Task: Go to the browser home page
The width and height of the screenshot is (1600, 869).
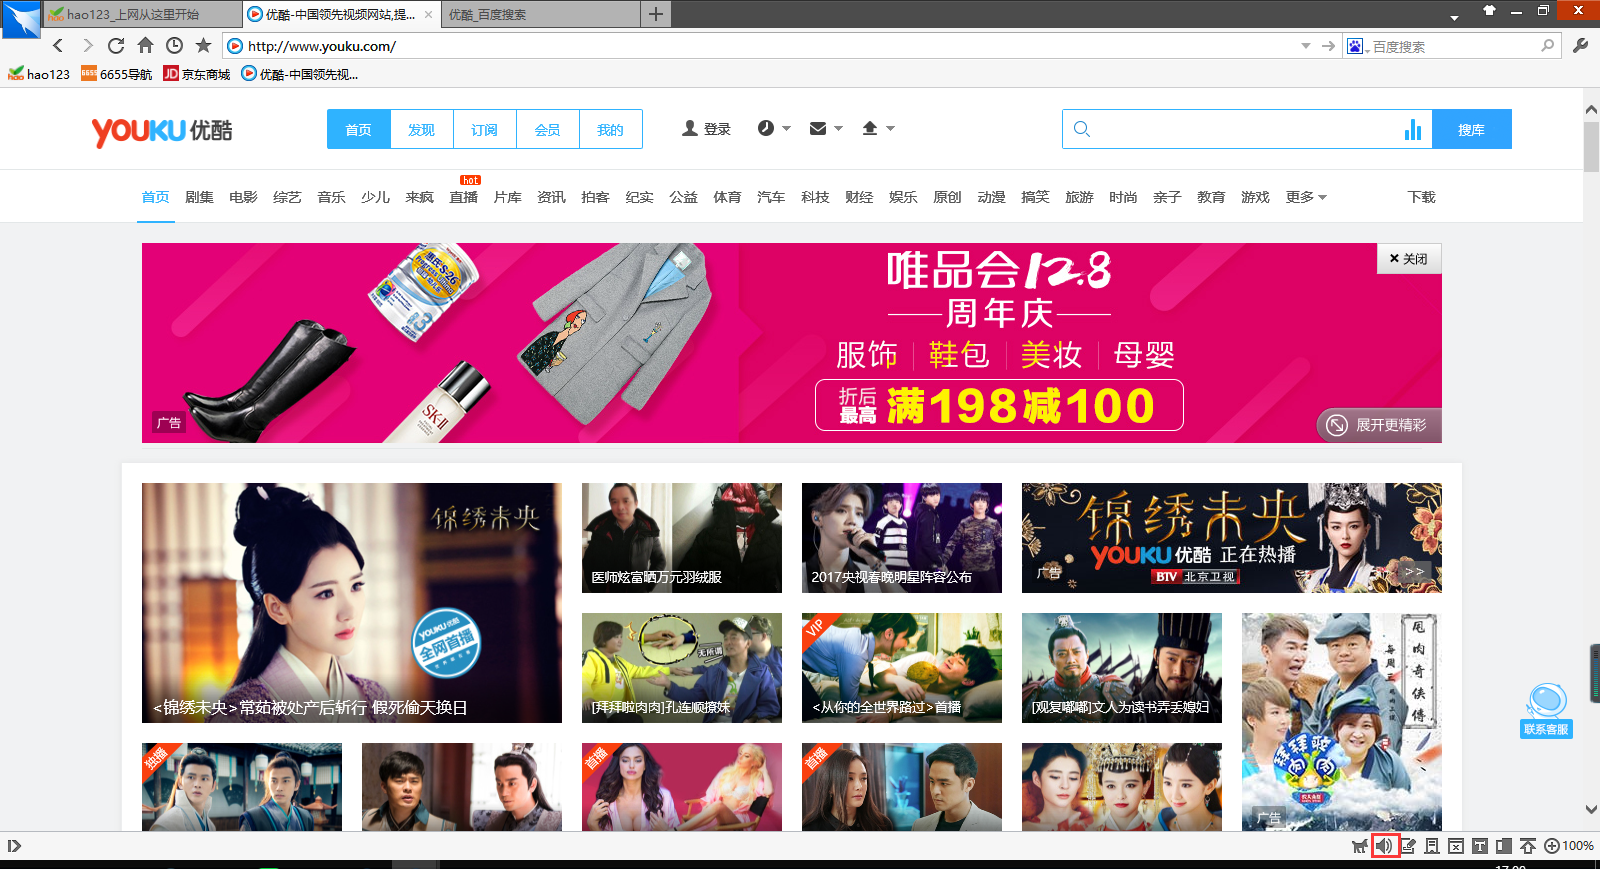Action: click(145, 46)
